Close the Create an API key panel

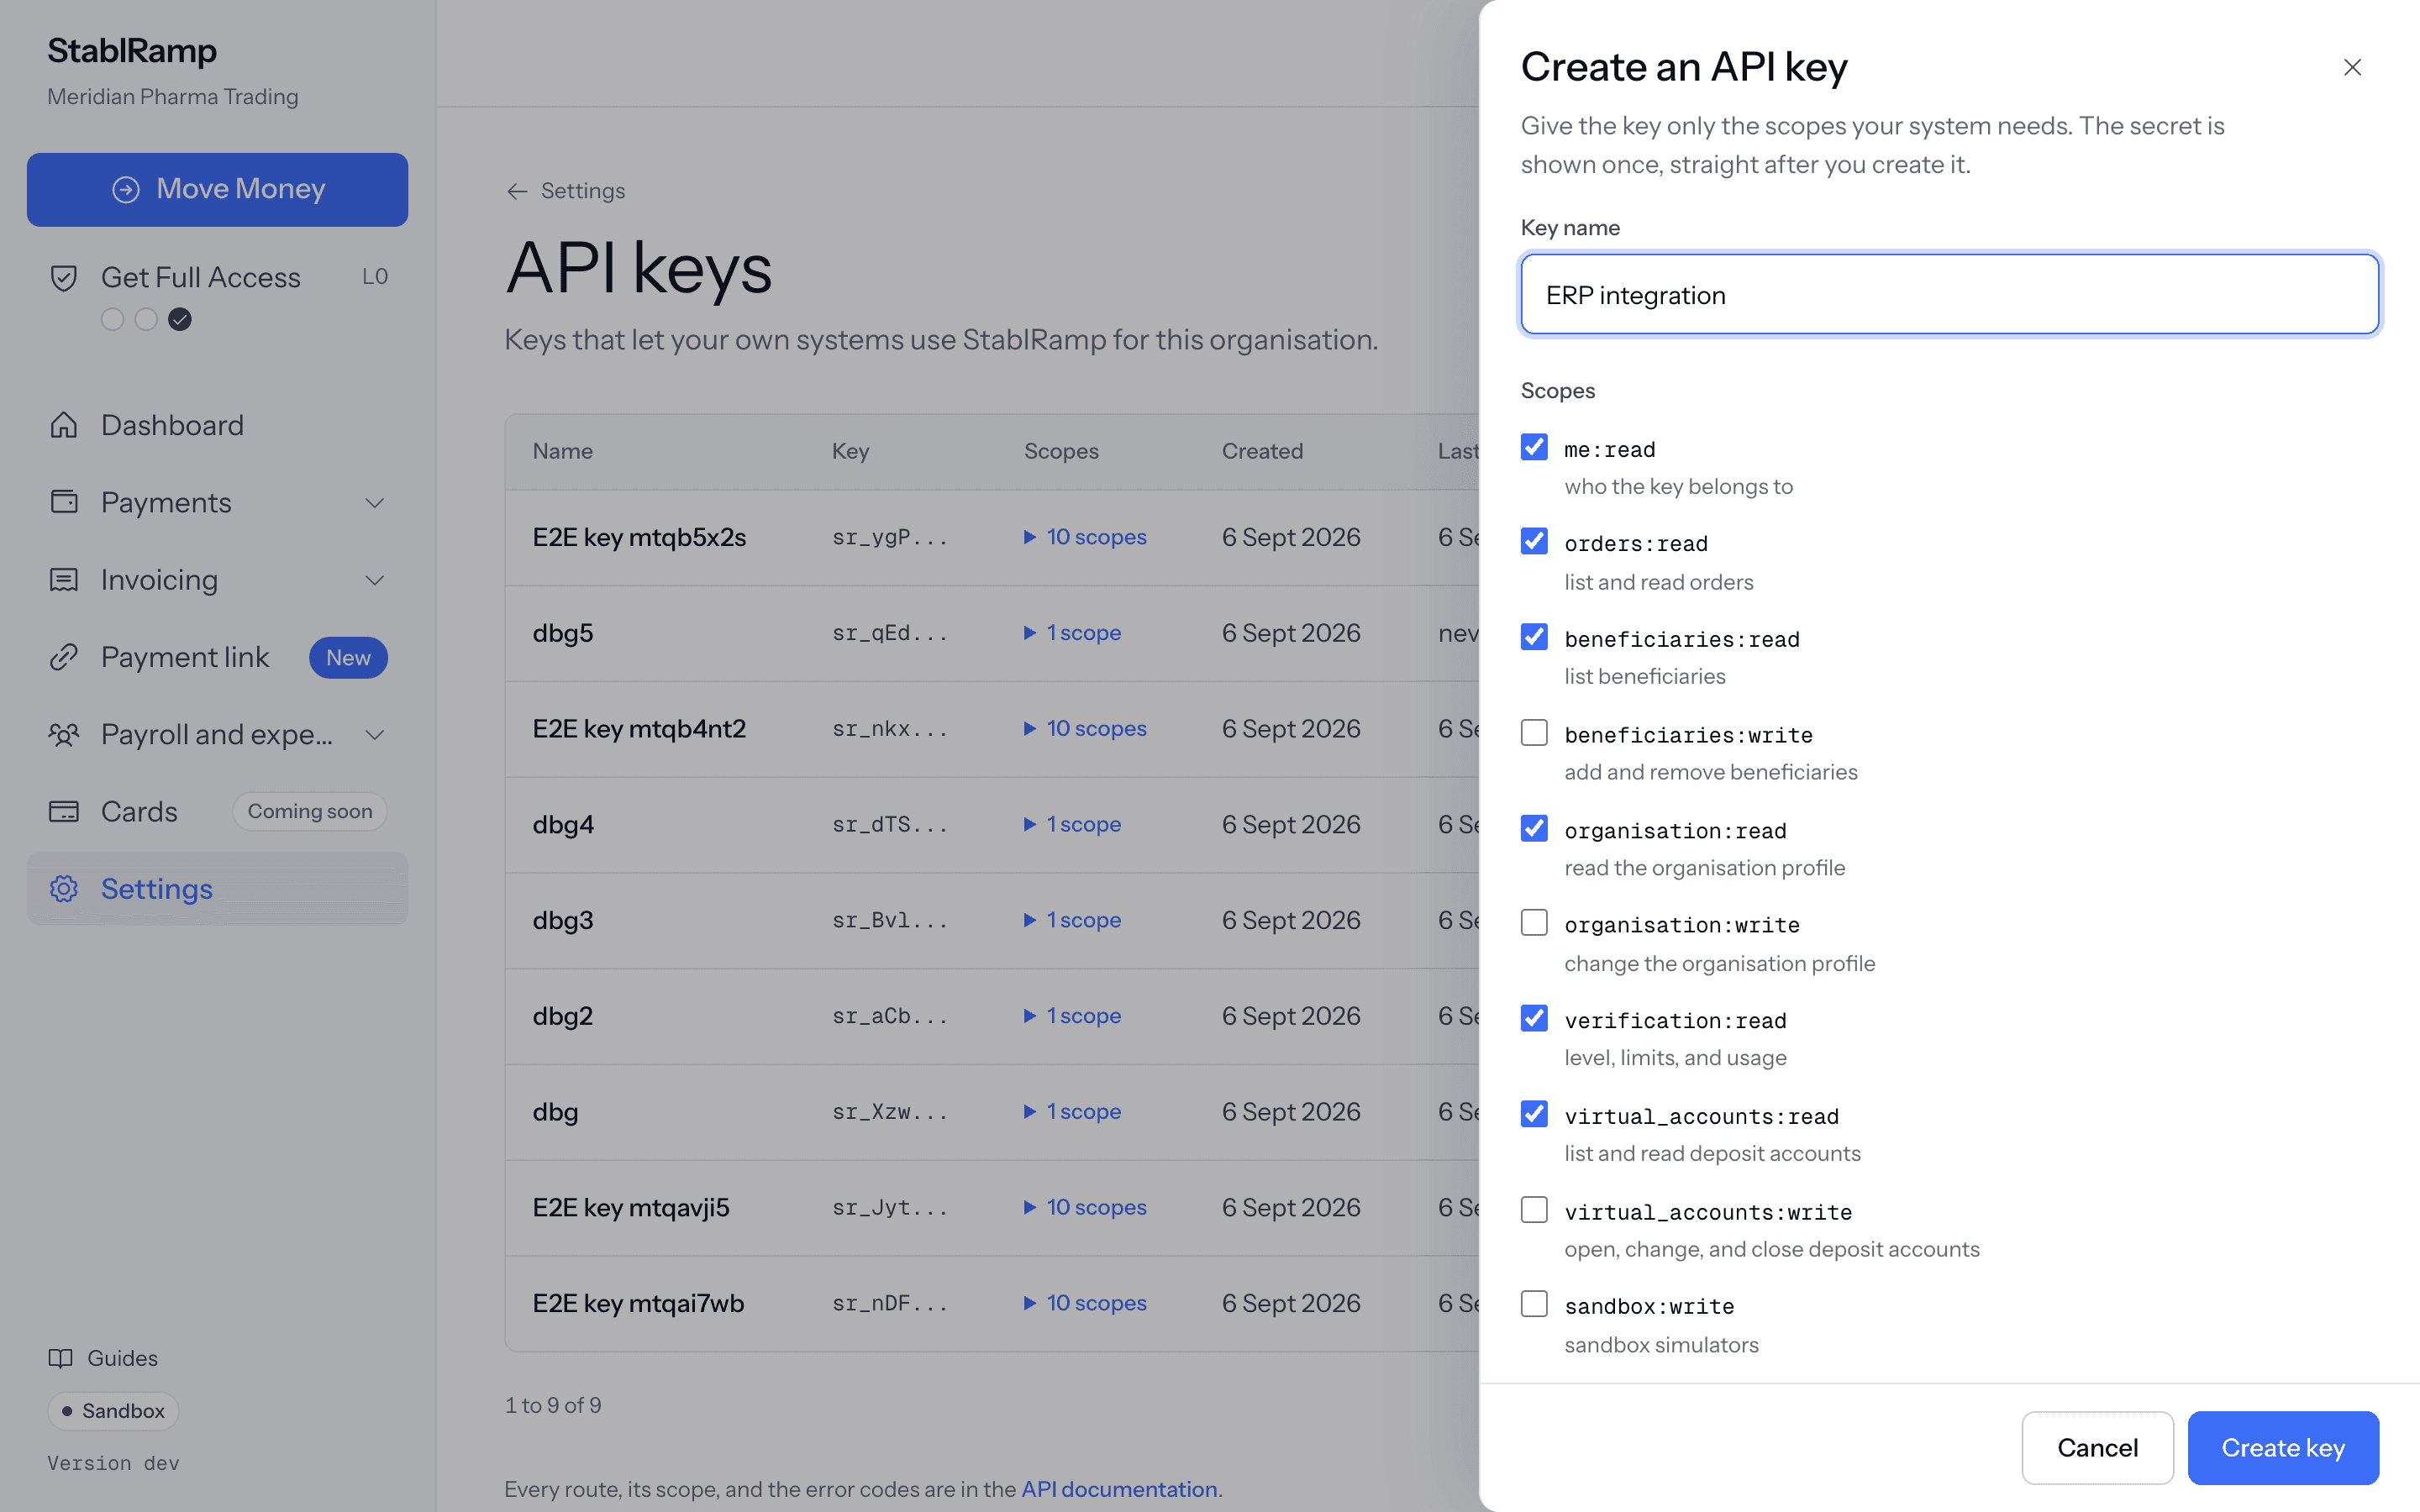[2352, 67]
